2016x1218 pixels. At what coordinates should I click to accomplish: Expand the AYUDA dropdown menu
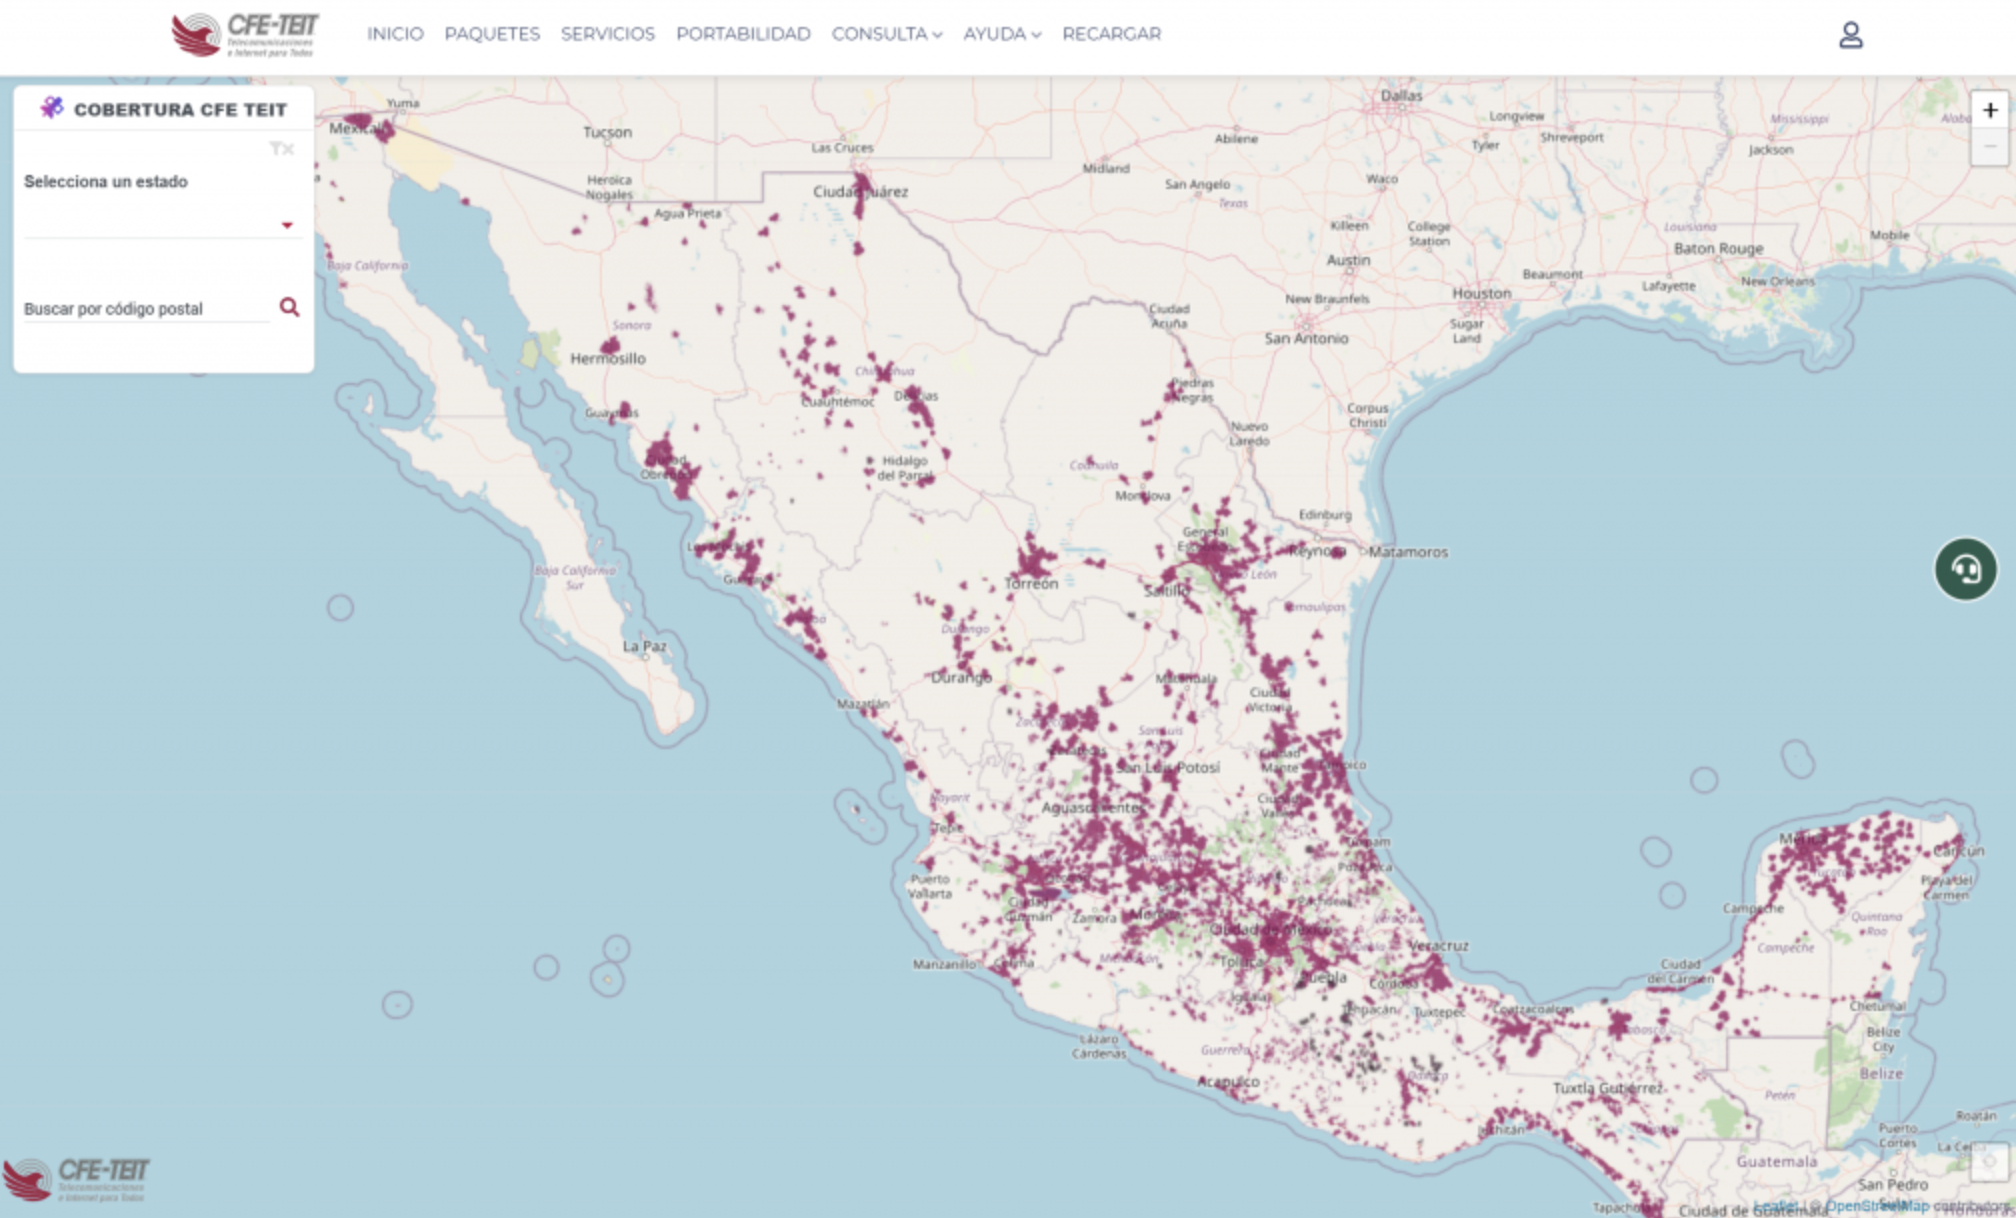(1001, 34)
